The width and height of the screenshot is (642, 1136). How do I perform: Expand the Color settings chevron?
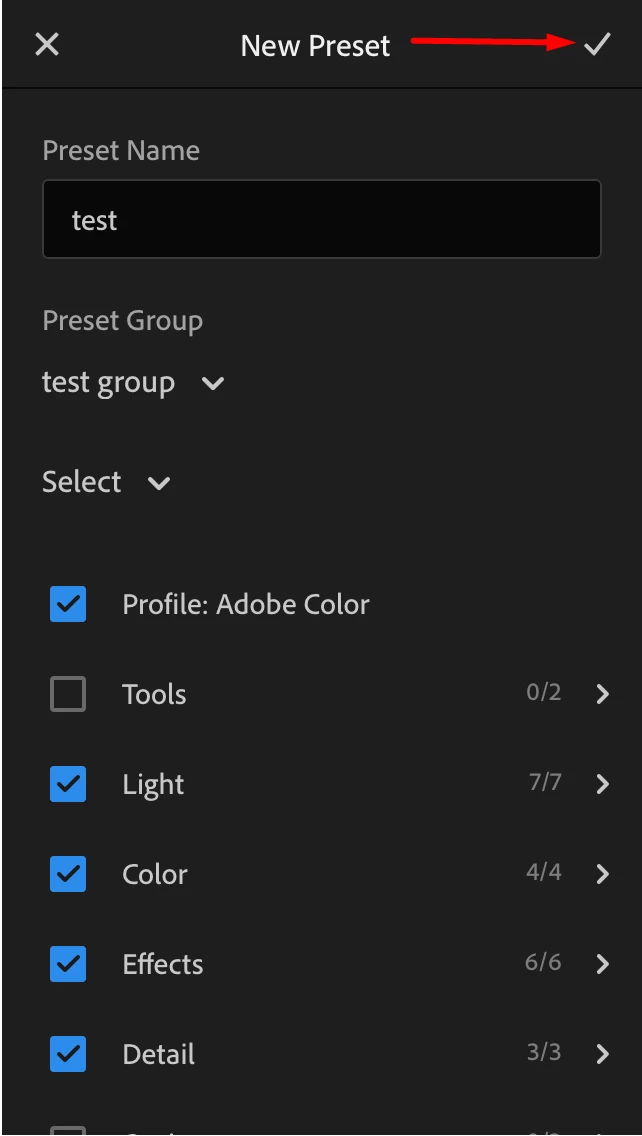[x=602, y=874]
